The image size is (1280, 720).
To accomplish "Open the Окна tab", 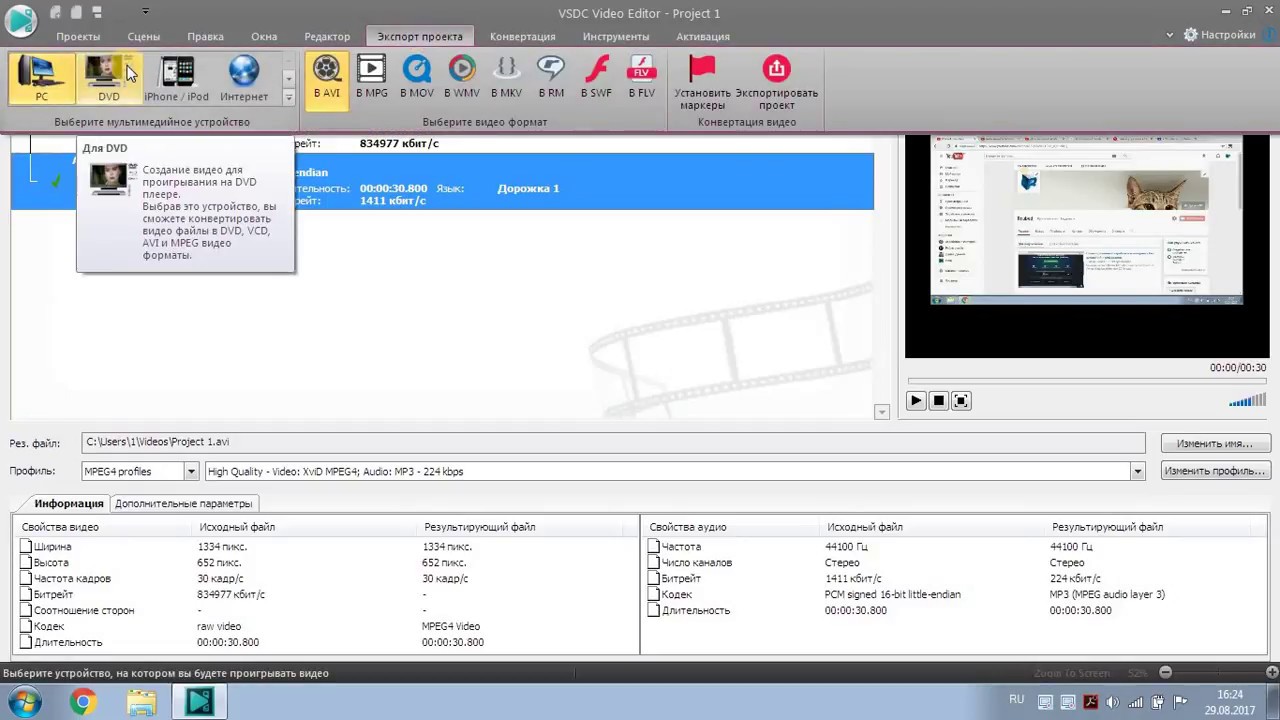I will pos(264,36).
